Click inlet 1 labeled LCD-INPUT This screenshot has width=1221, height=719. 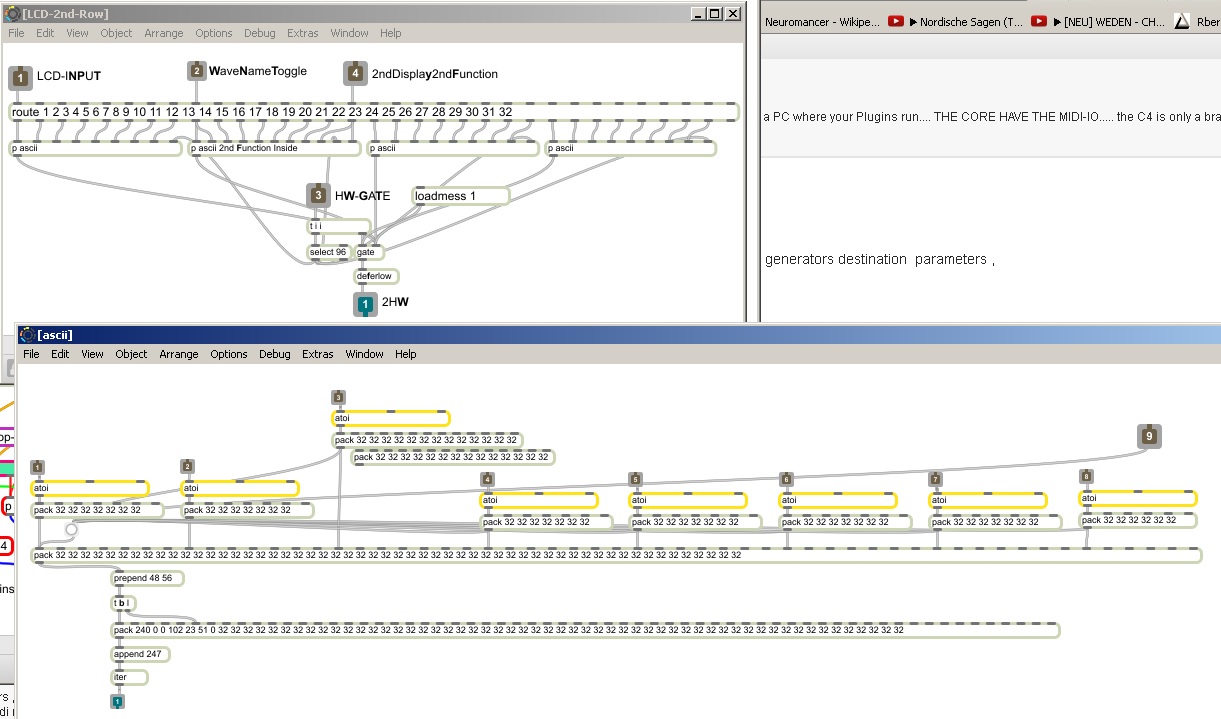20,77
